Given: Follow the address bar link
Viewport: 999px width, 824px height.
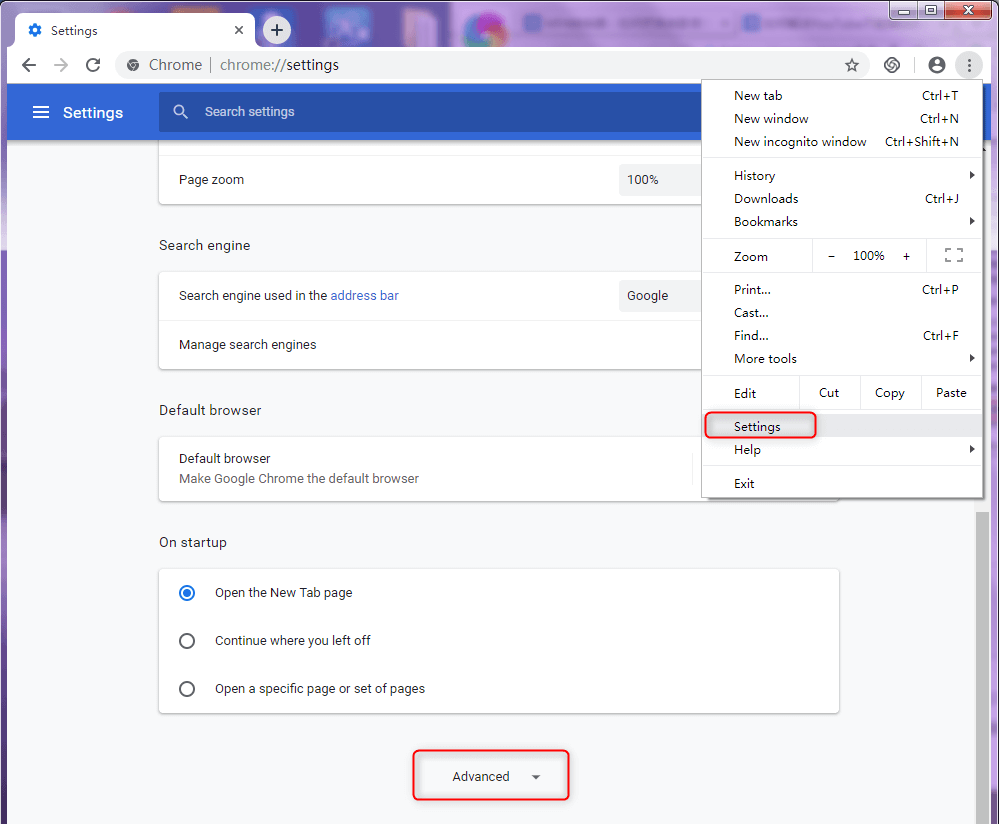Looking at the screenshot, I should pos(364,296).
